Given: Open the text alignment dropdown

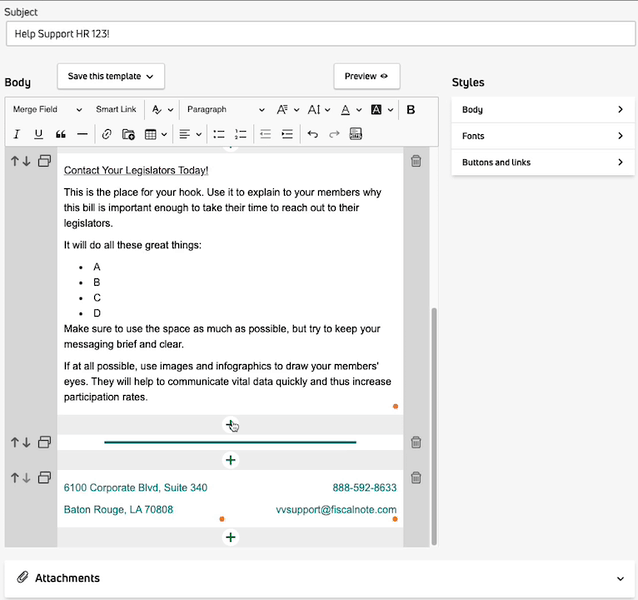Looking at the screenshot, I should tap(190, 134).
